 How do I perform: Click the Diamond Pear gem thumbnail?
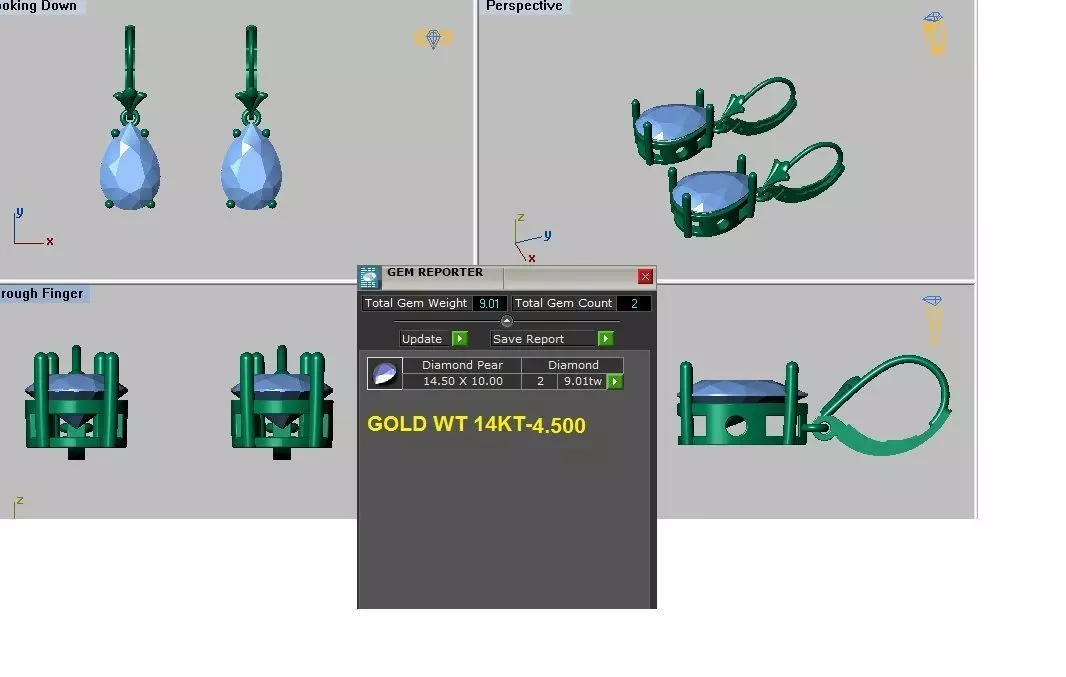[x=385, y=373]
